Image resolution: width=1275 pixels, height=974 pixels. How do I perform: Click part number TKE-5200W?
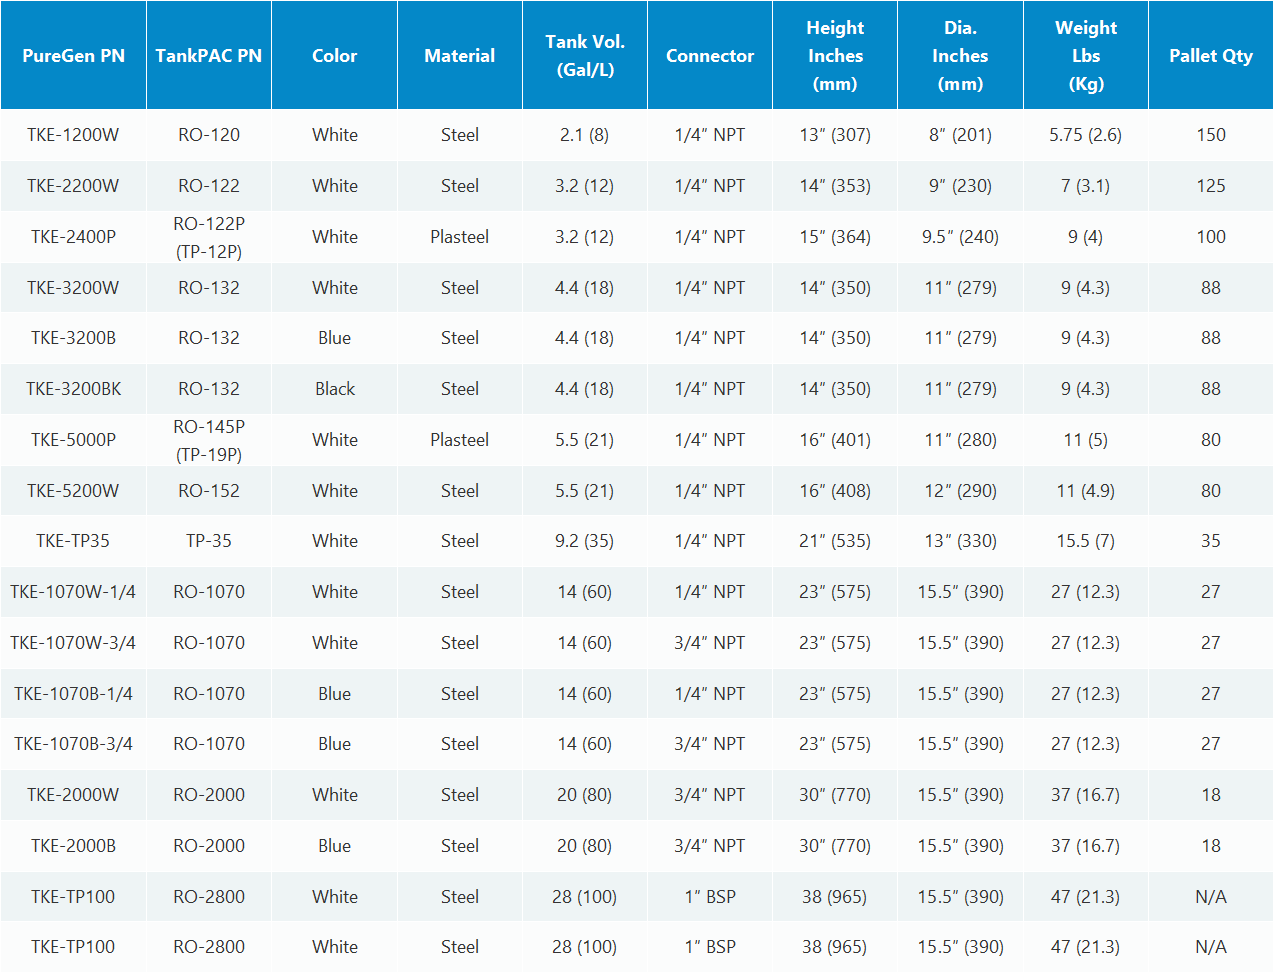coord(73,491)
